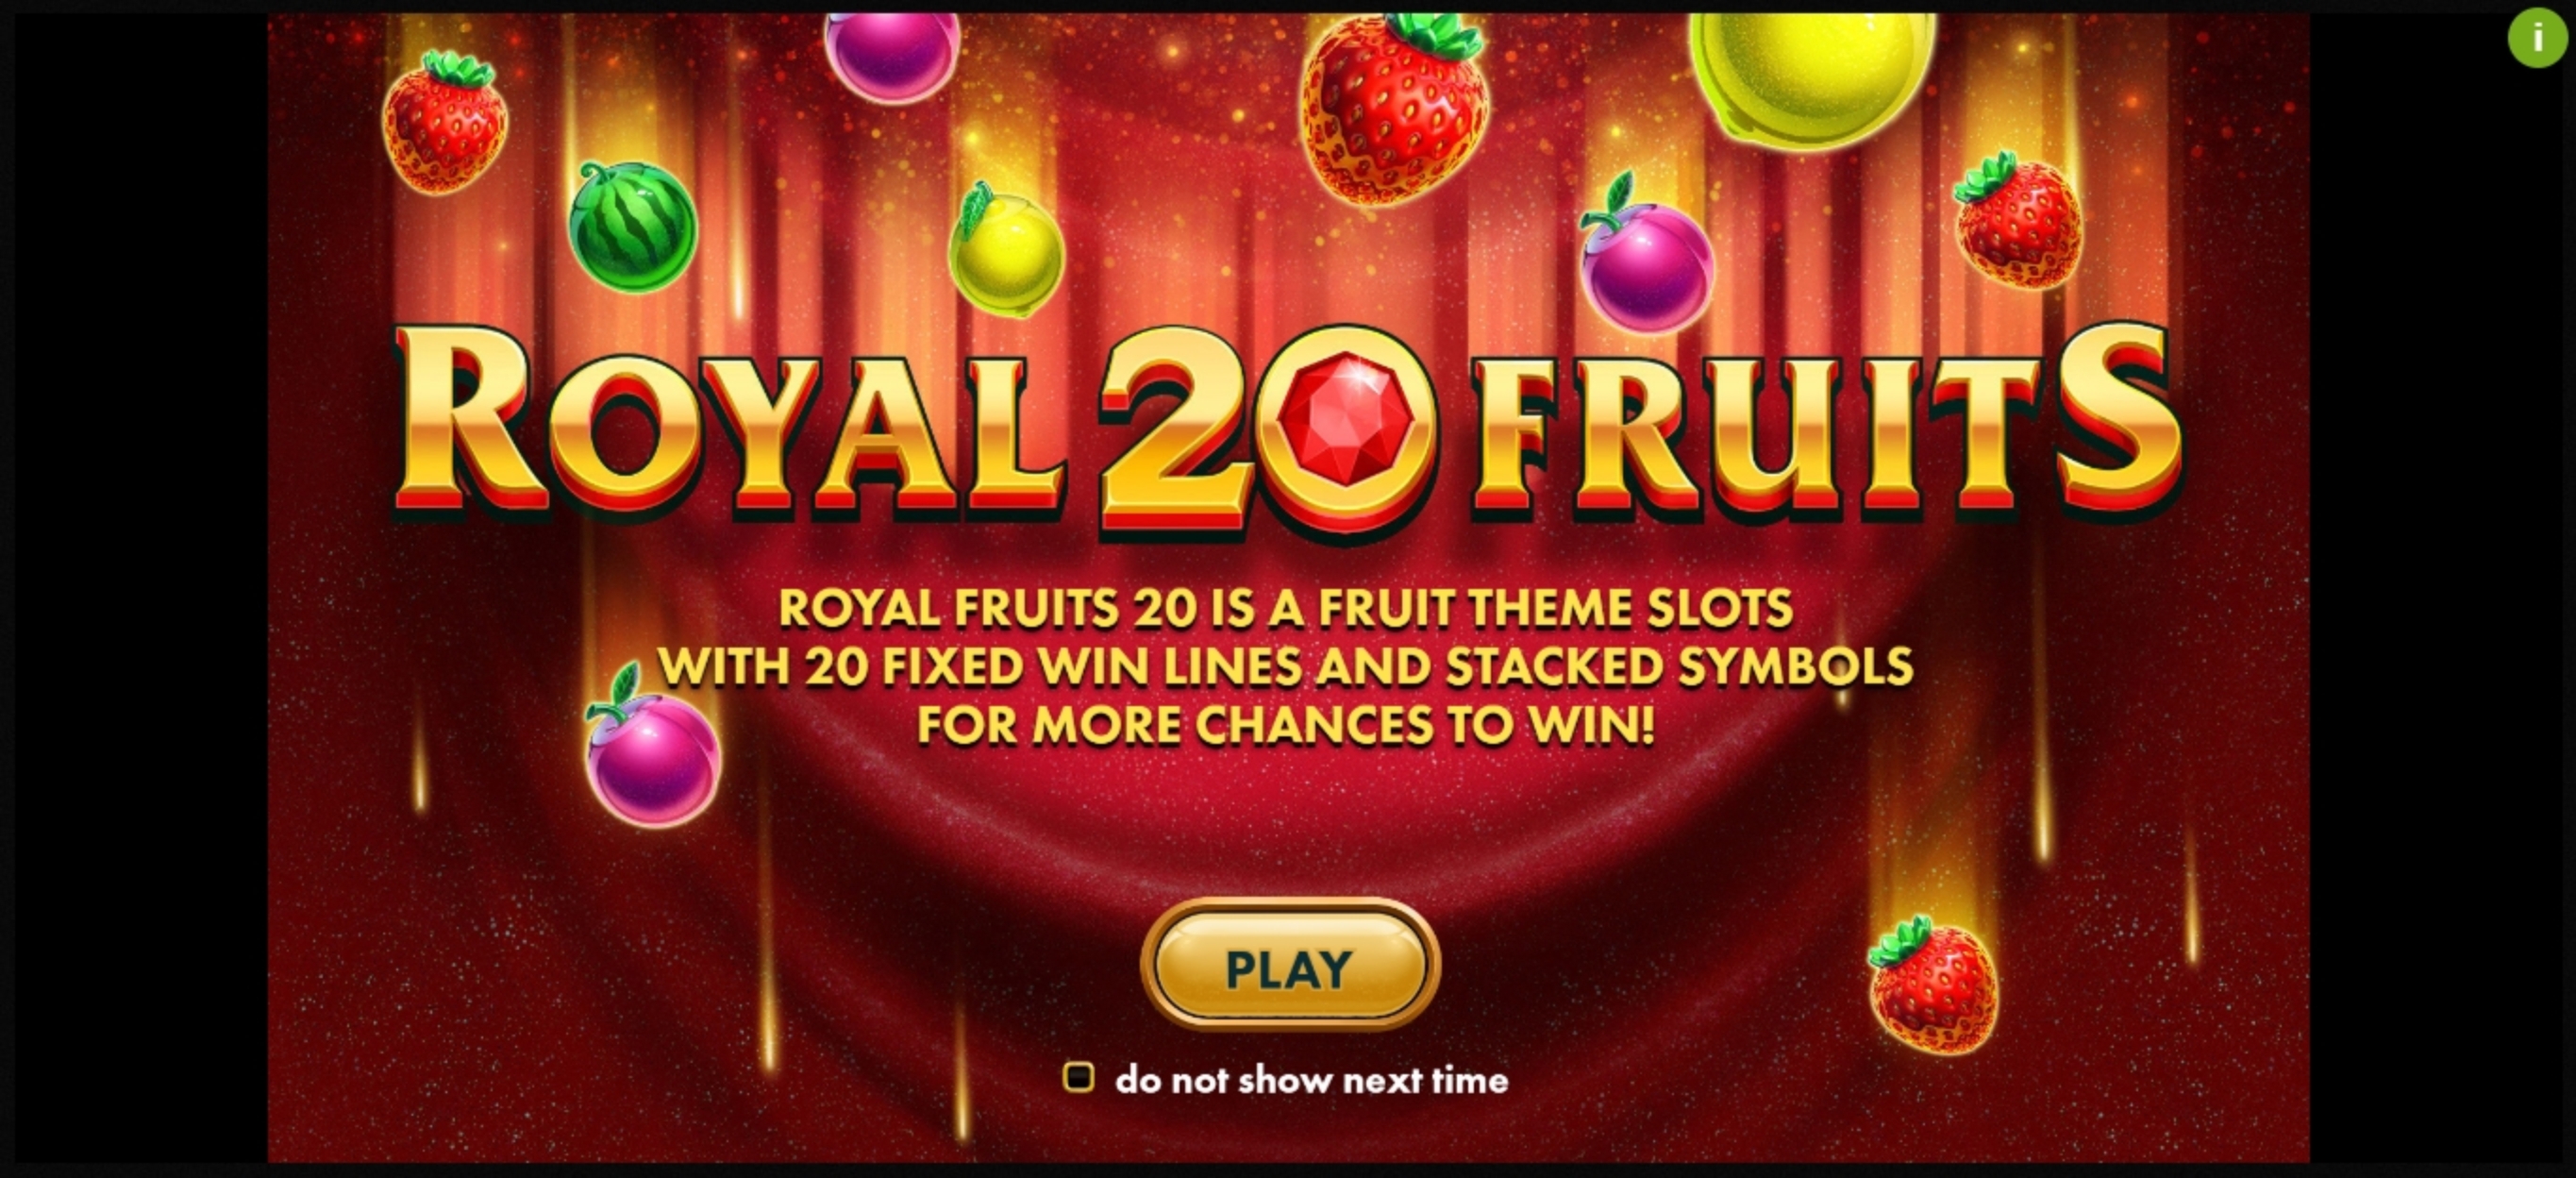2576x1178 pixels.
Task: Click the plum beside the description text
Action: tap(652, 748)
